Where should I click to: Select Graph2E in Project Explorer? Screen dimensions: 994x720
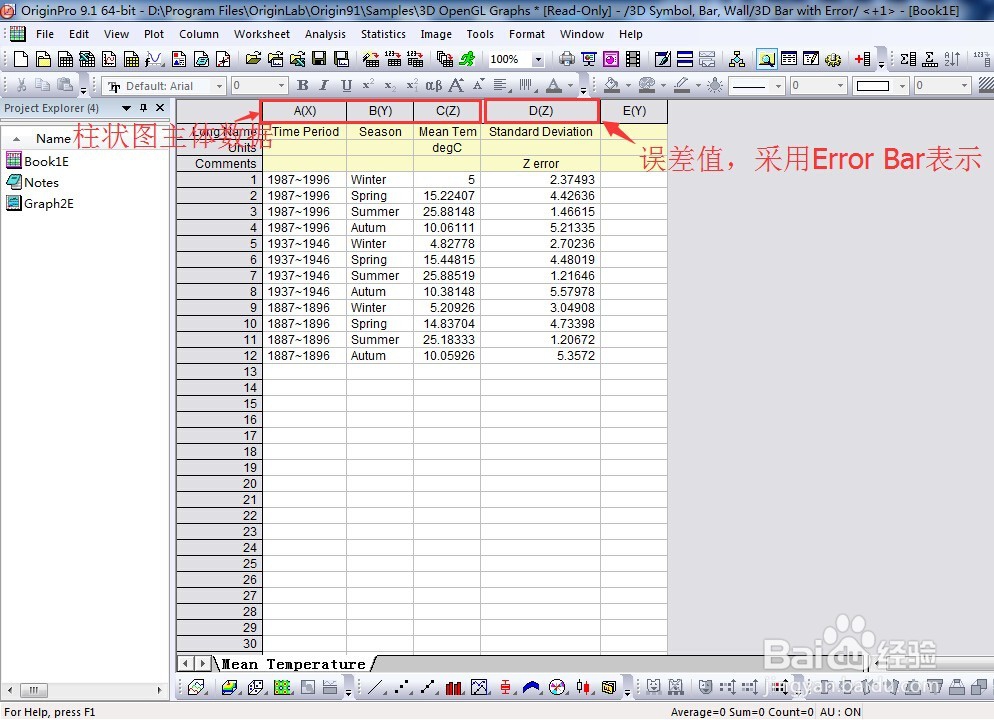point(41,203)
